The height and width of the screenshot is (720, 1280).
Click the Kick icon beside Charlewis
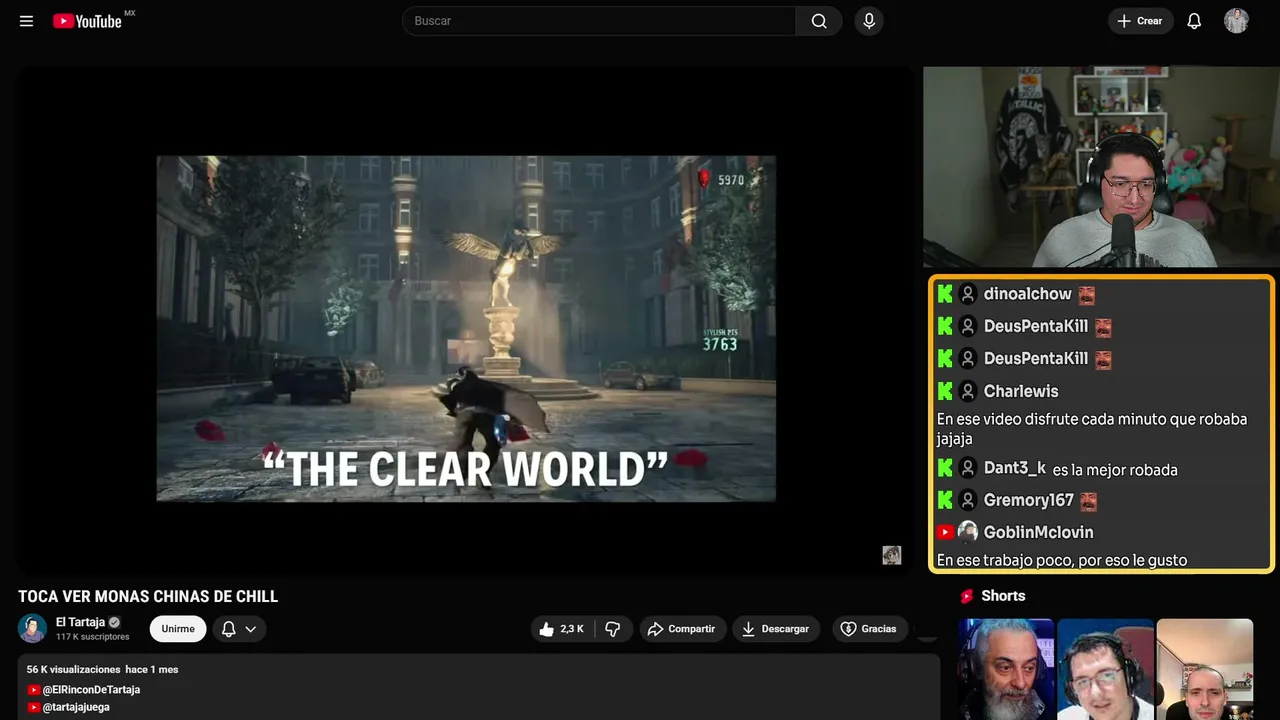point(945,391)
